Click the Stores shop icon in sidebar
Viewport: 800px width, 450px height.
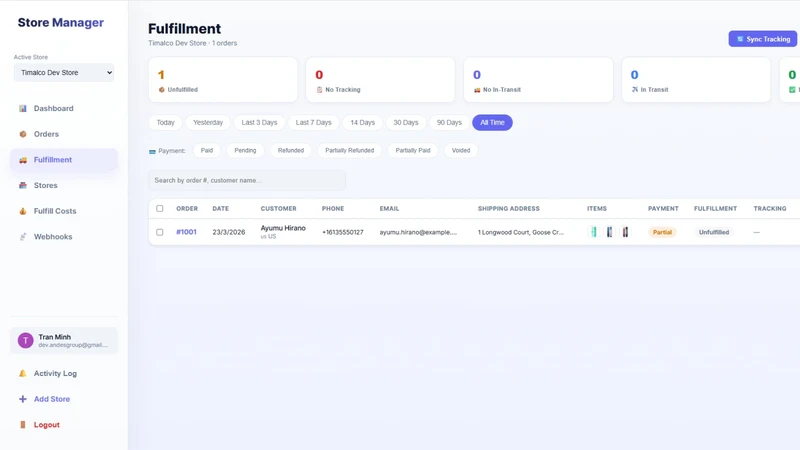[x=22, y=186]
